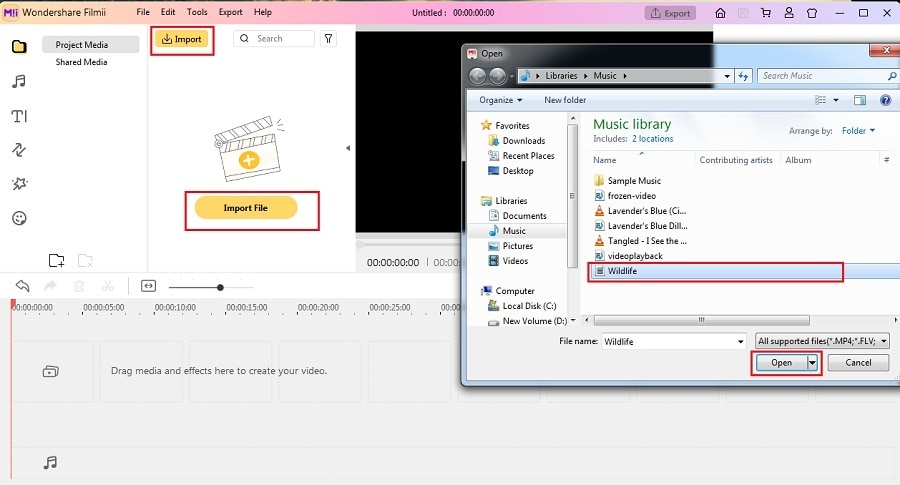Open the Audio music-note sidebar icon
900x485 pixels.
pyautogui.click(x=19, y=82)
